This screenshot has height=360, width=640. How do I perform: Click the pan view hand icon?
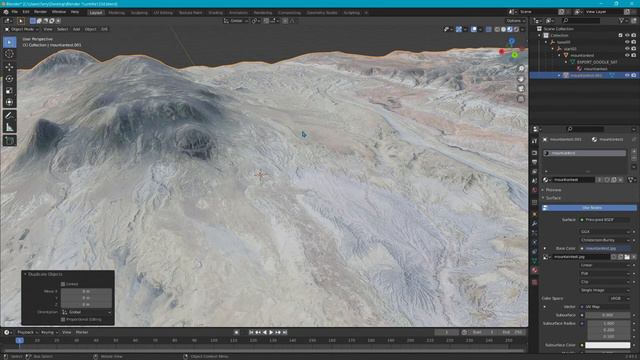click(521, 79)
